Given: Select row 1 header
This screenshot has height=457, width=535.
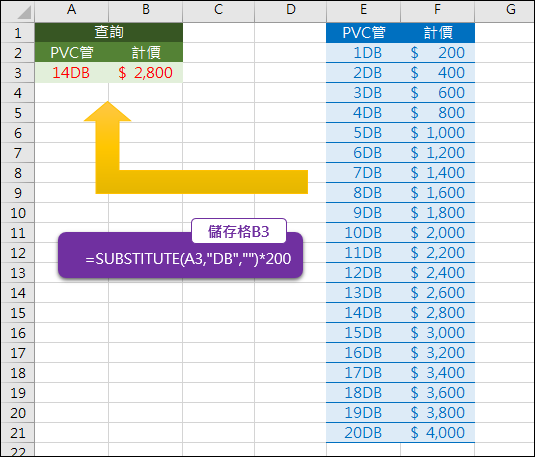Looking at the screenshot, I should [x=18, y=33].
